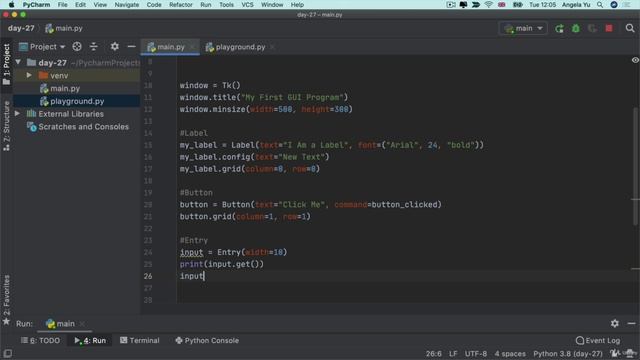Open the Event Log

pyautogui.click(x=598, y=340)
